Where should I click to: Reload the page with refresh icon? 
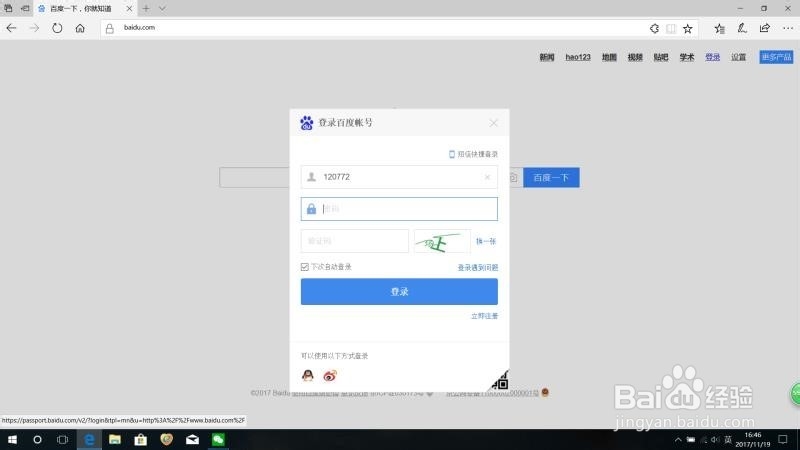(57, 28)
